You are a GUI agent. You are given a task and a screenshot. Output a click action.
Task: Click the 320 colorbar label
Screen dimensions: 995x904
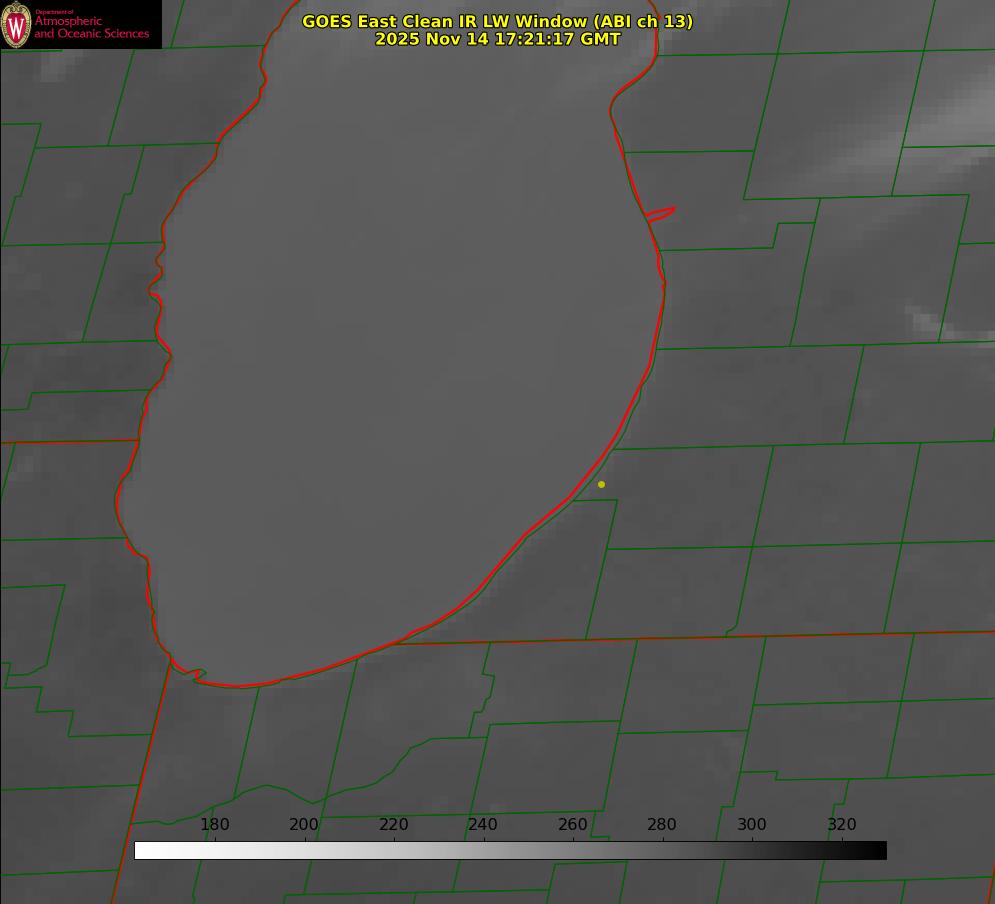(842, 825)
